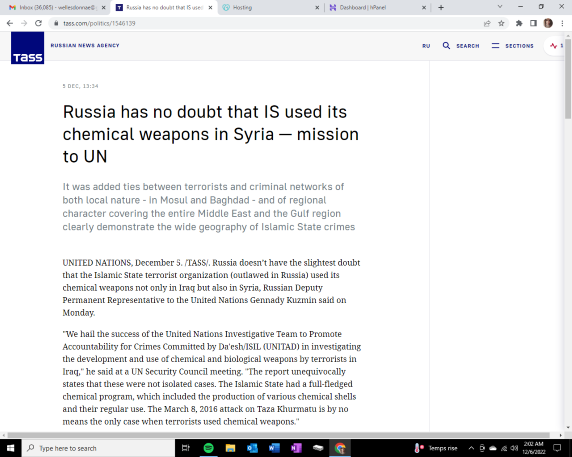Click the Share this page icon
The image size is (572, 457).
487,23
